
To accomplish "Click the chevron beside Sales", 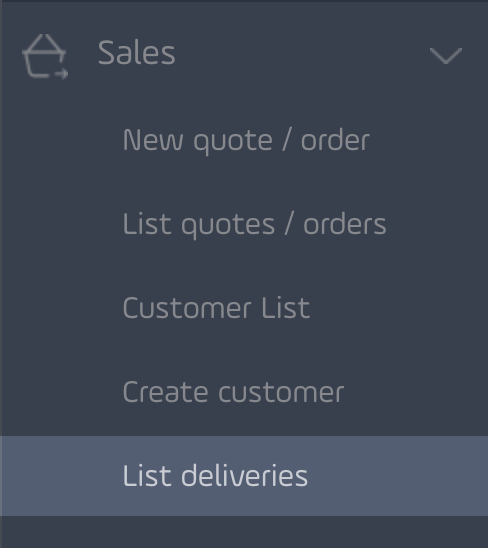I will point(446,56).
